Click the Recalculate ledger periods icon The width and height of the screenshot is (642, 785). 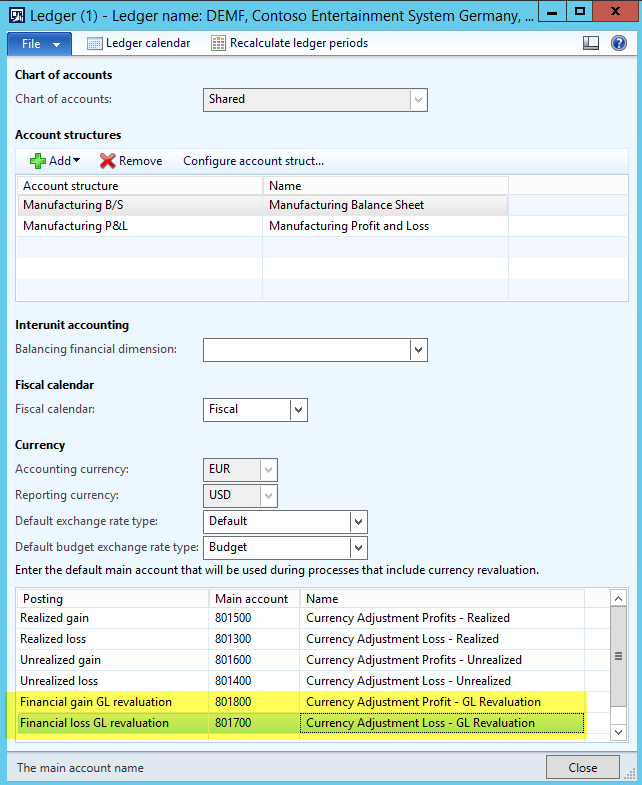218,44
